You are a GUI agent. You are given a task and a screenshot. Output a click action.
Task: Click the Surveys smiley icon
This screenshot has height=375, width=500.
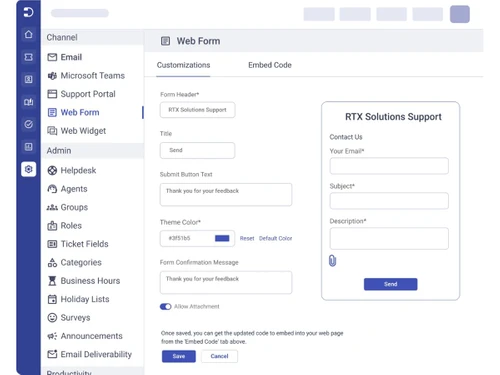(52, 317)
